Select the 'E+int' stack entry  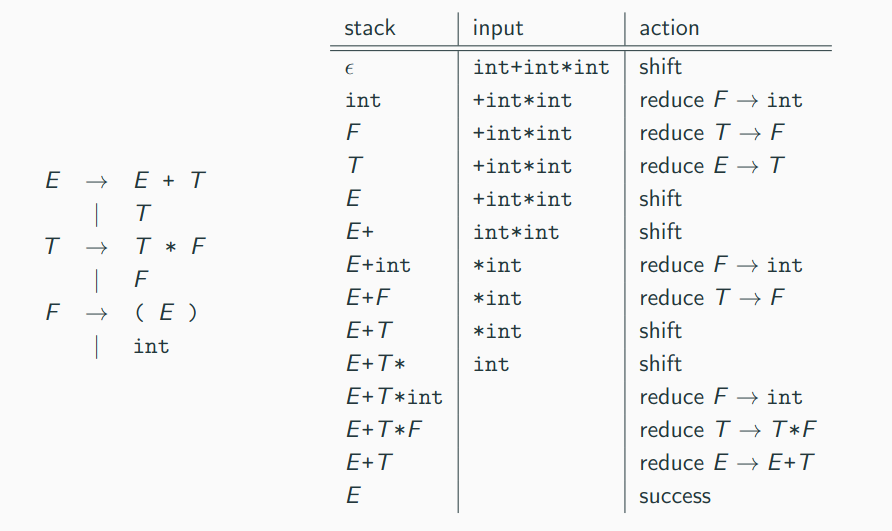[378, 265]
